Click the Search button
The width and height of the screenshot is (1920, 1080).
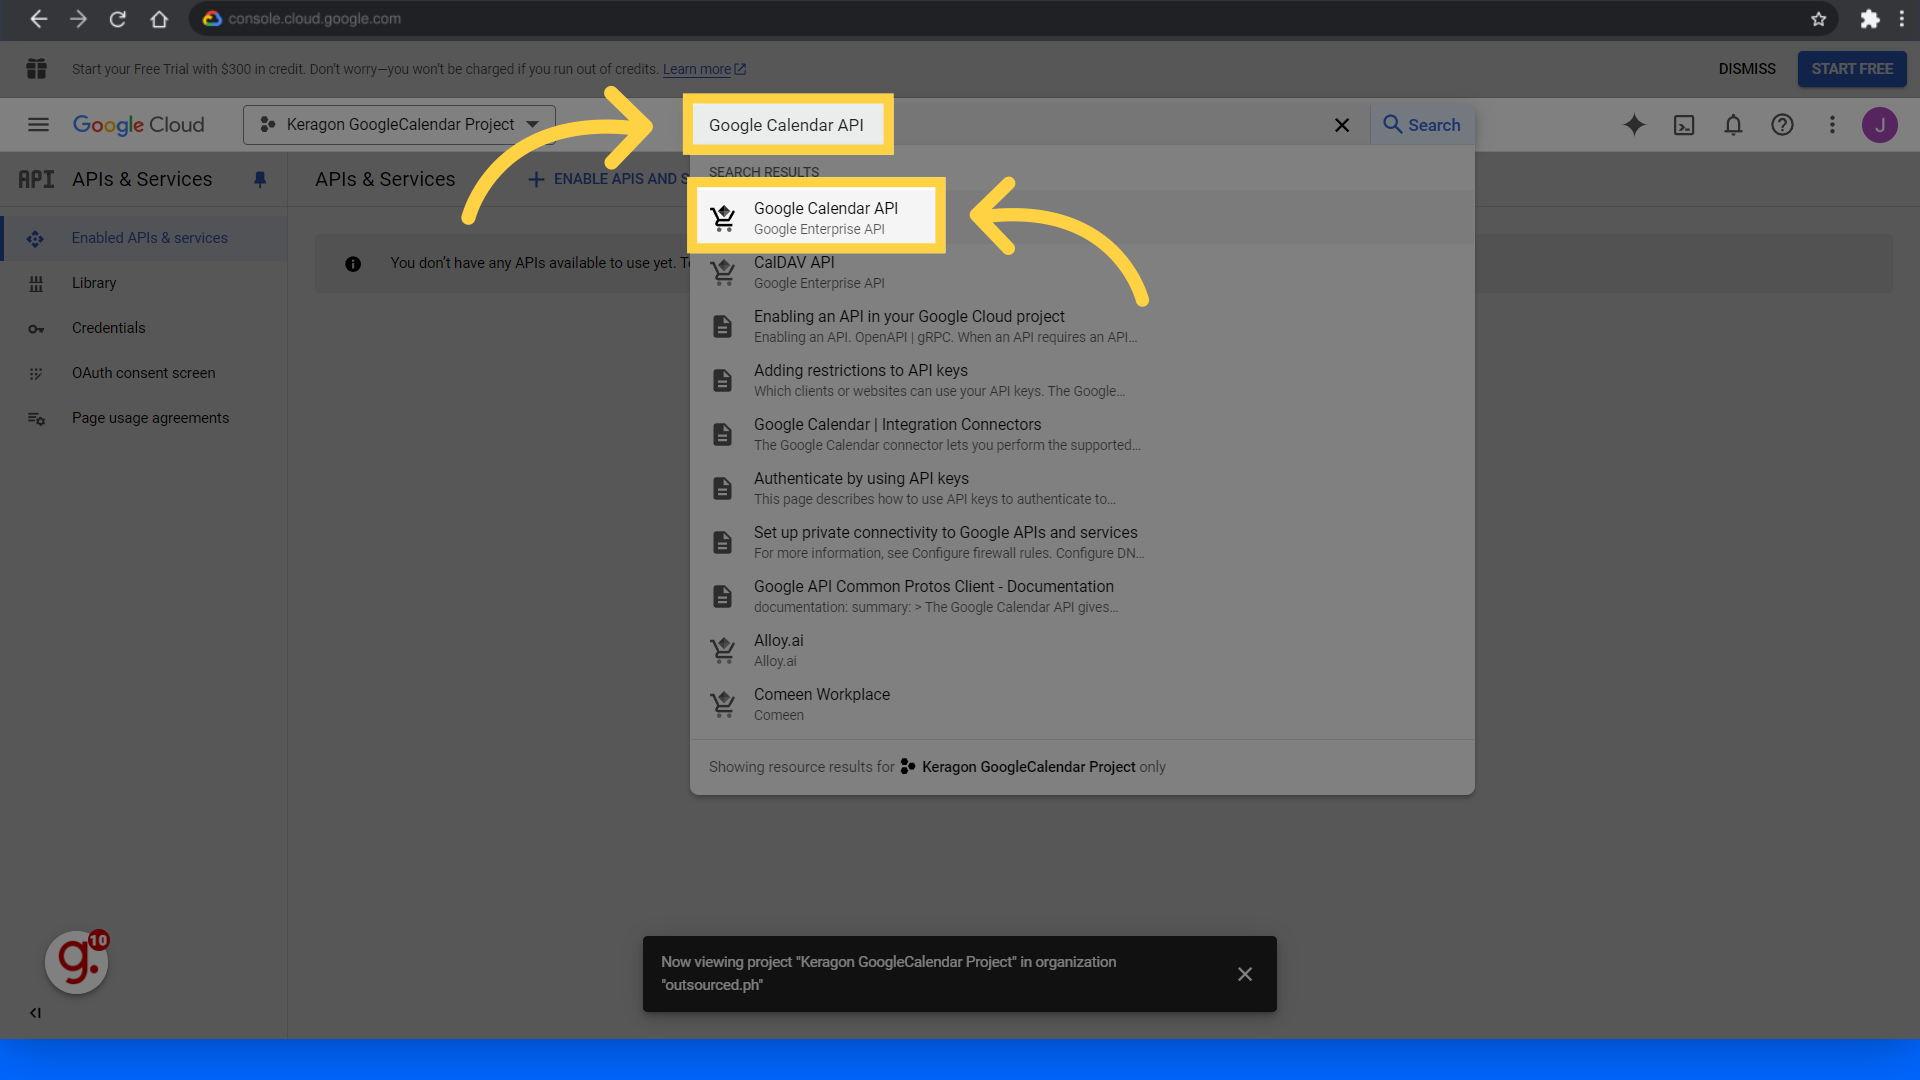(x=1421, y=125)
